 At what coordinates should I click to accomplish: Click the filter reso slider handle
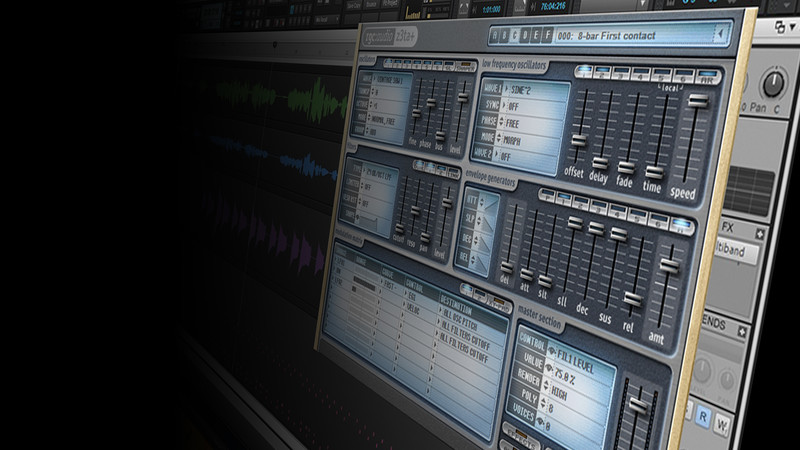pyautogui.click(x=416, y=210)
